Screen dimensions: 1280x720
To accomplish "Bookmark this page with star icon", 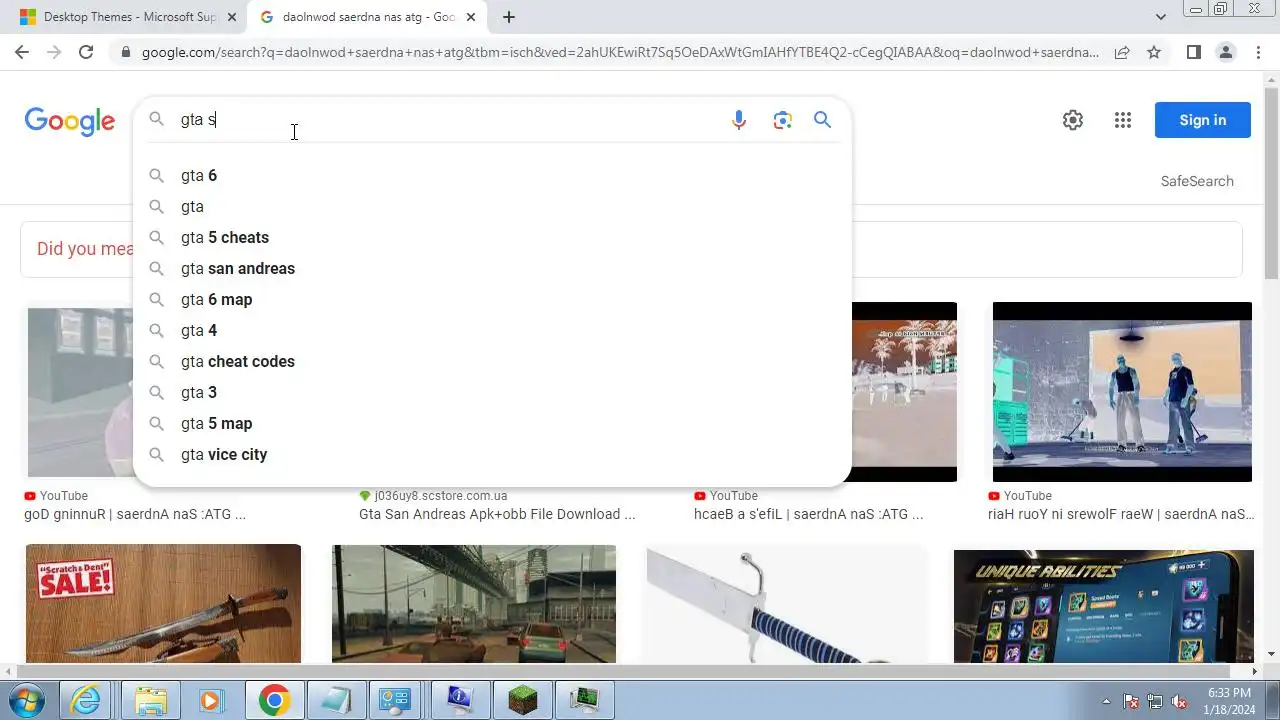I will [1154, 52].
